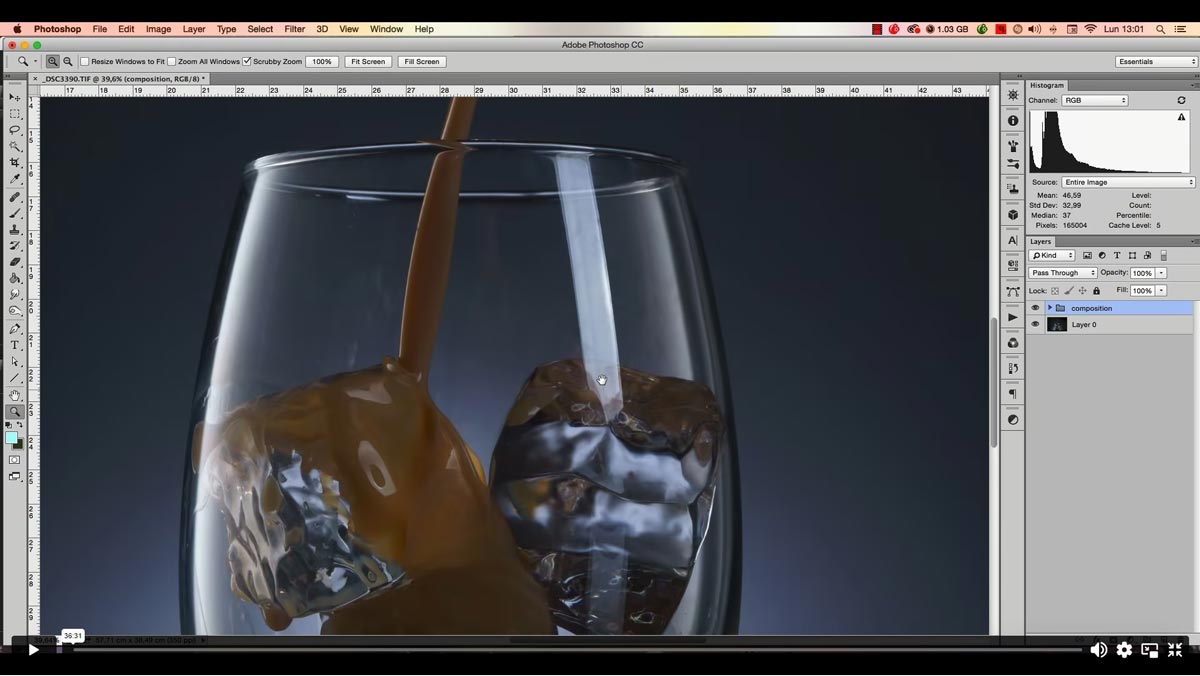Open the Source Entire Image dropdown

tap(1129, 182)
